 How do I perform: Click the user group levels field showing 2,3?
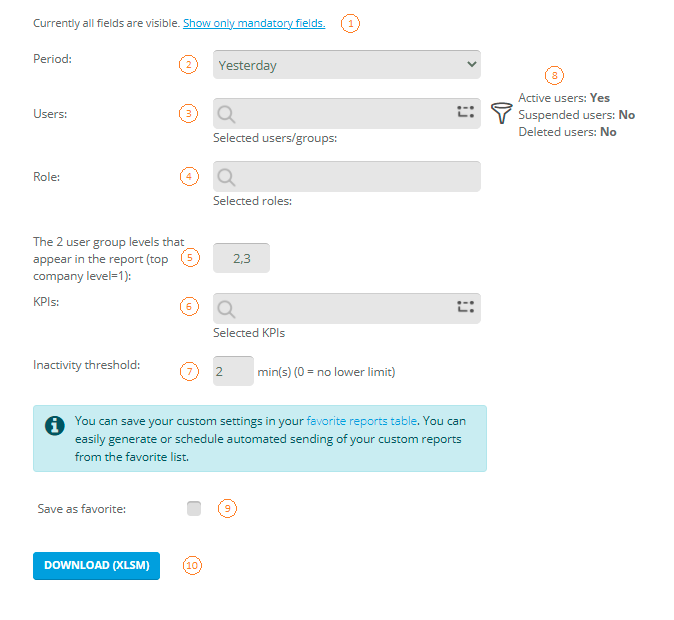241,258
